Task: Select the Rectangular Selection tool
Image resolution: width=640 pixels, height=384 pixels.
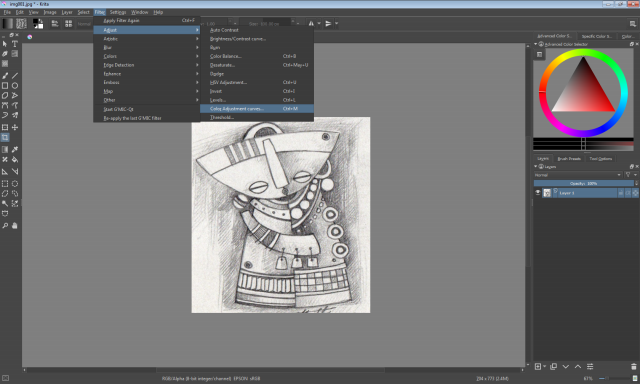Action: pyautogui.click(x=5, y=184)
